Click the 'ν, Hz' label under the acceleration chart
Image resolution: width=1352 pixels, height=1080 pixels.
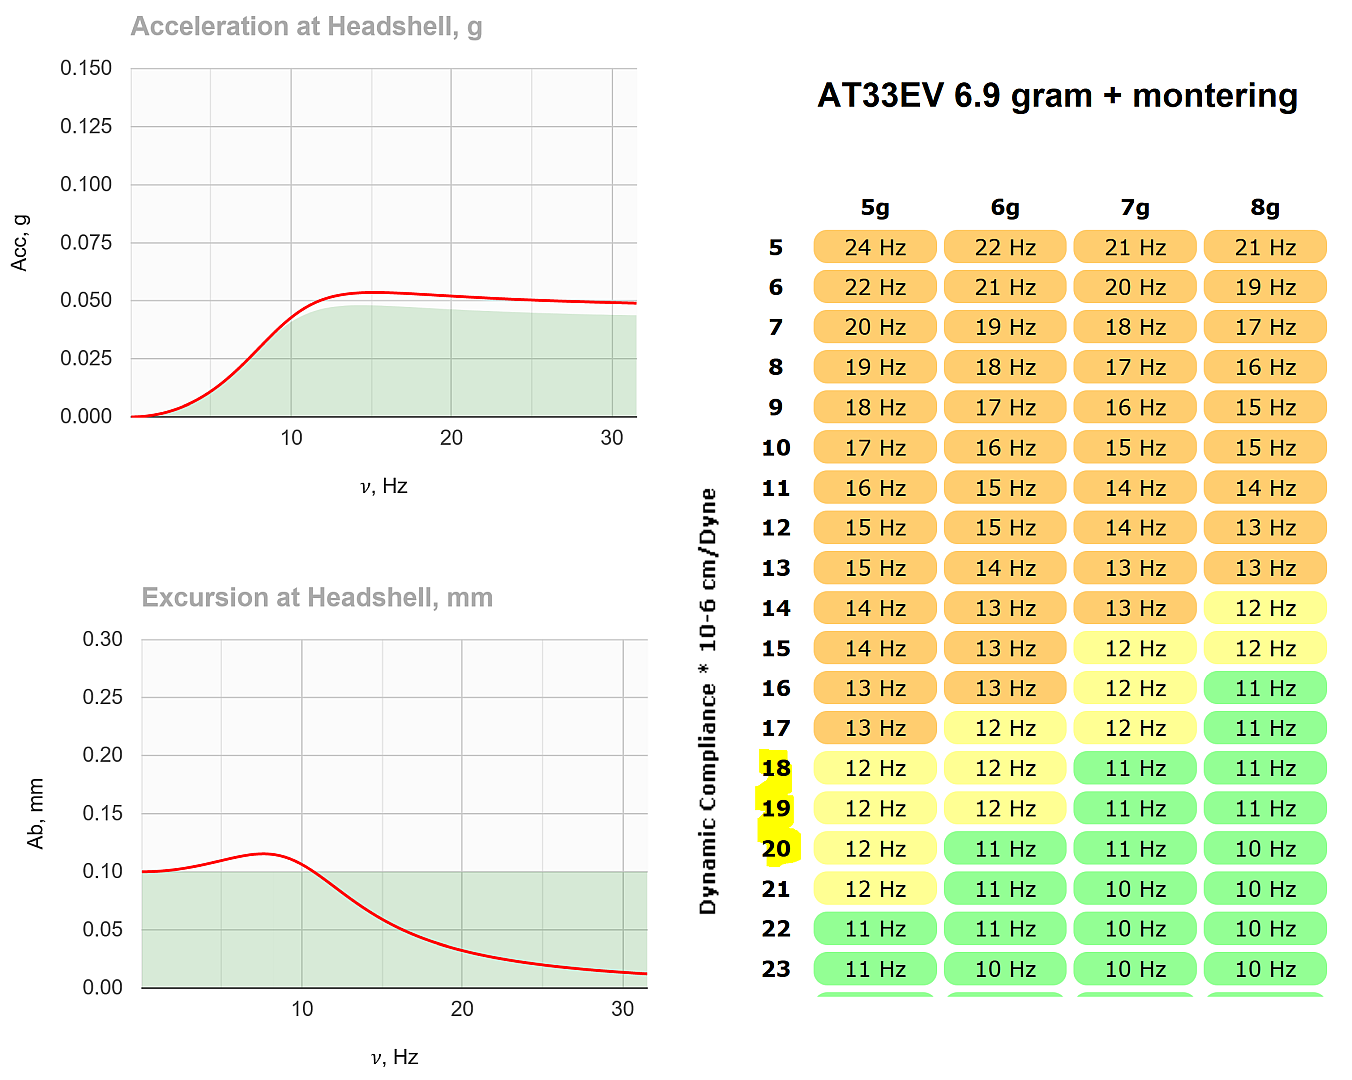[384, 486]
